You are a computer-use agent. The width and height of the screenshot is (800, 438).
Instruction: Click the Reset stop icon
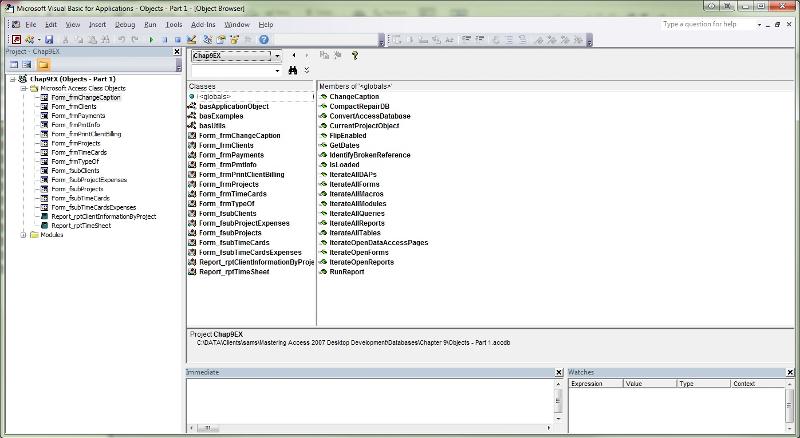tap(178, 39)
